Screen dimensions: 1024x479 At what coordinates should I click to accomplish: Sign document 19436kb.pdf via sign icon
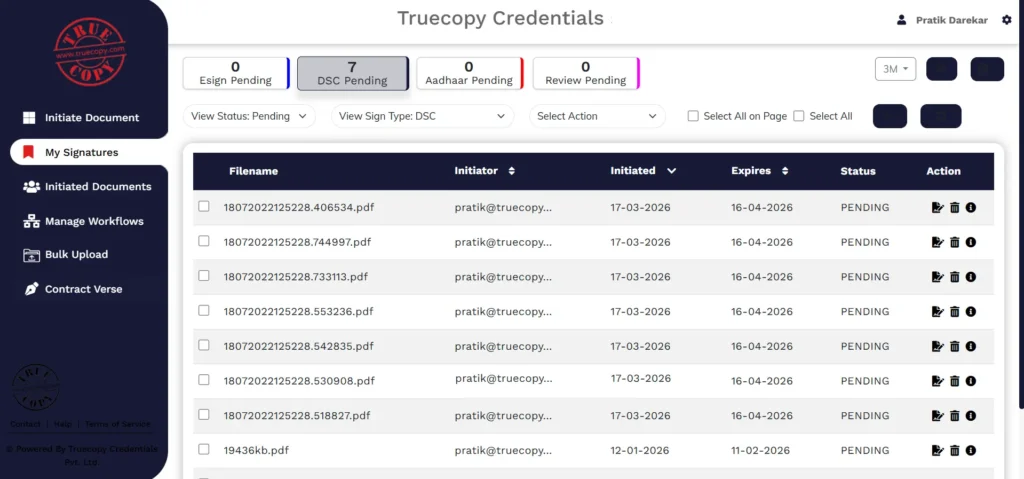pyautogui.click(x=938, y=450)
